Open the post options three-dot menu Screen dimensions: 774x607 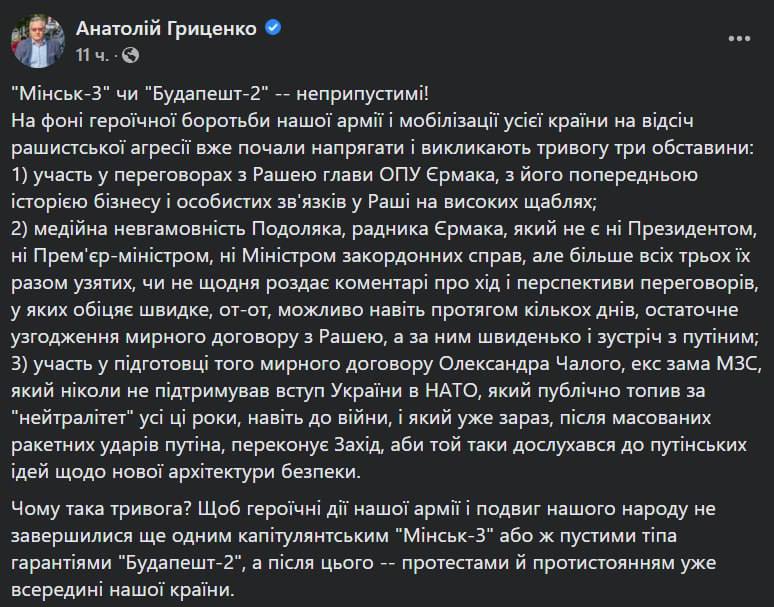739,38
